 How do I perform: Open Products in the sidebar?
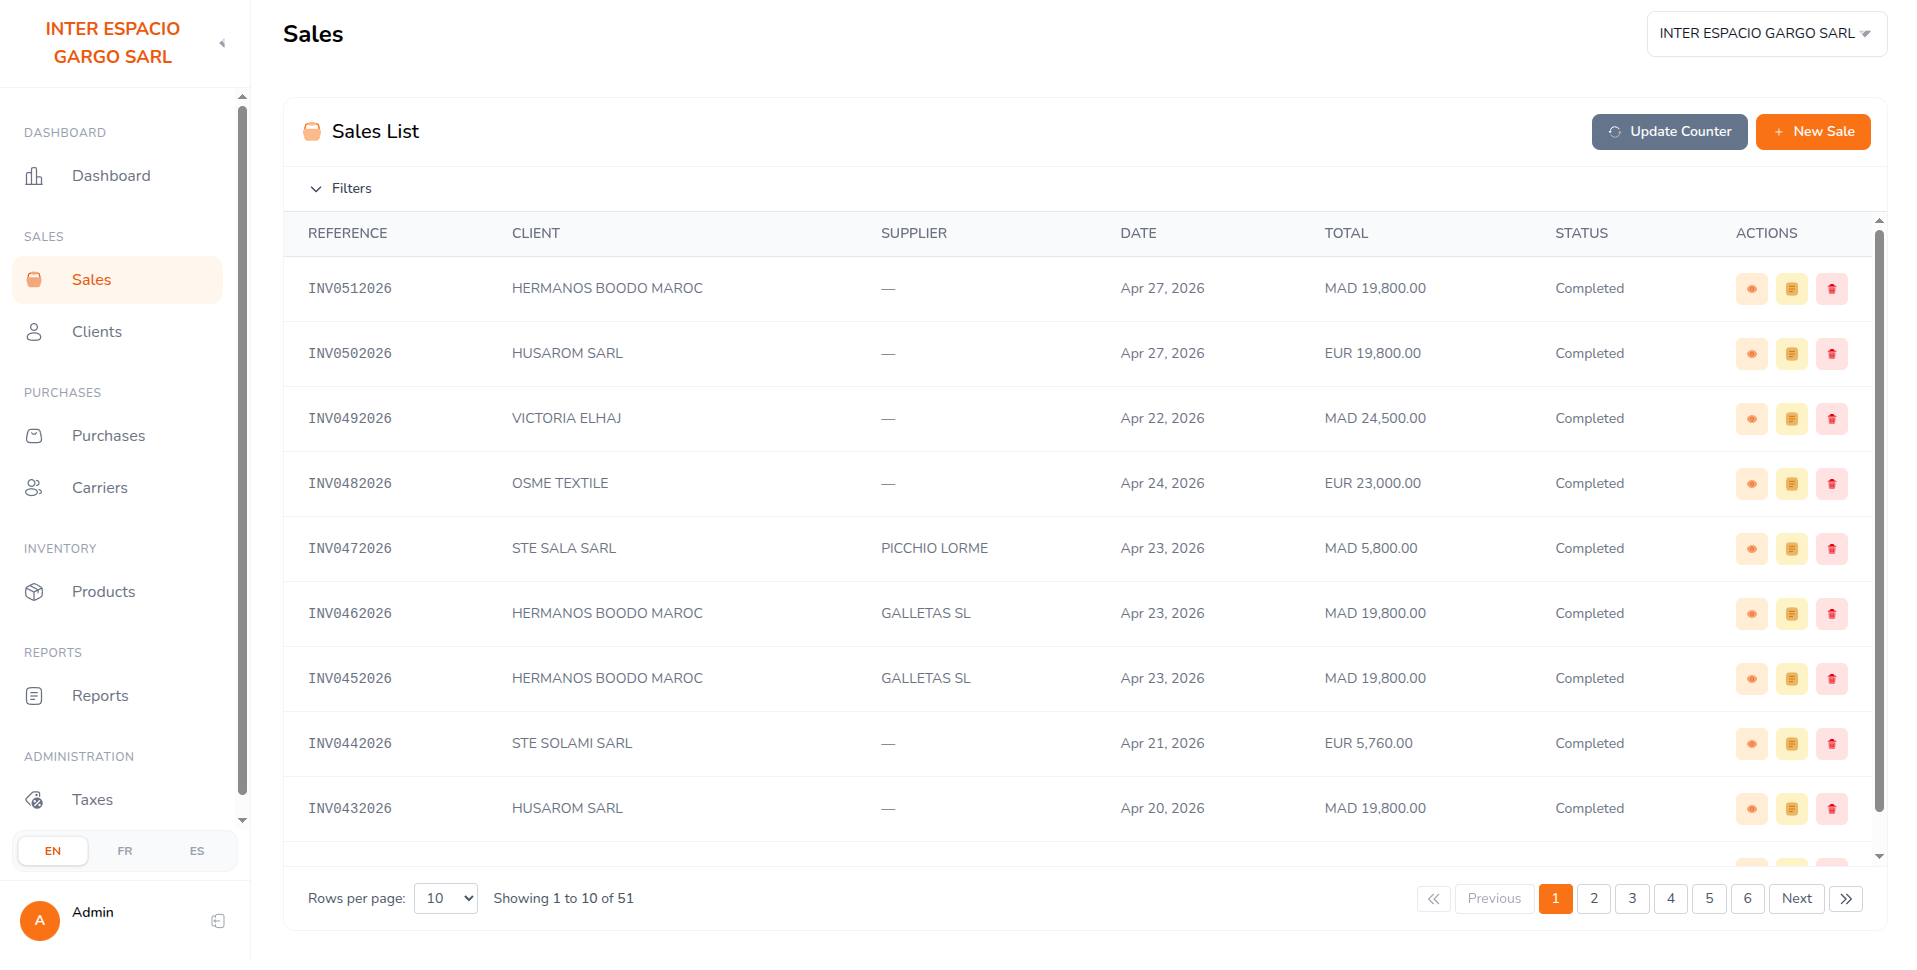click(117, 592)
